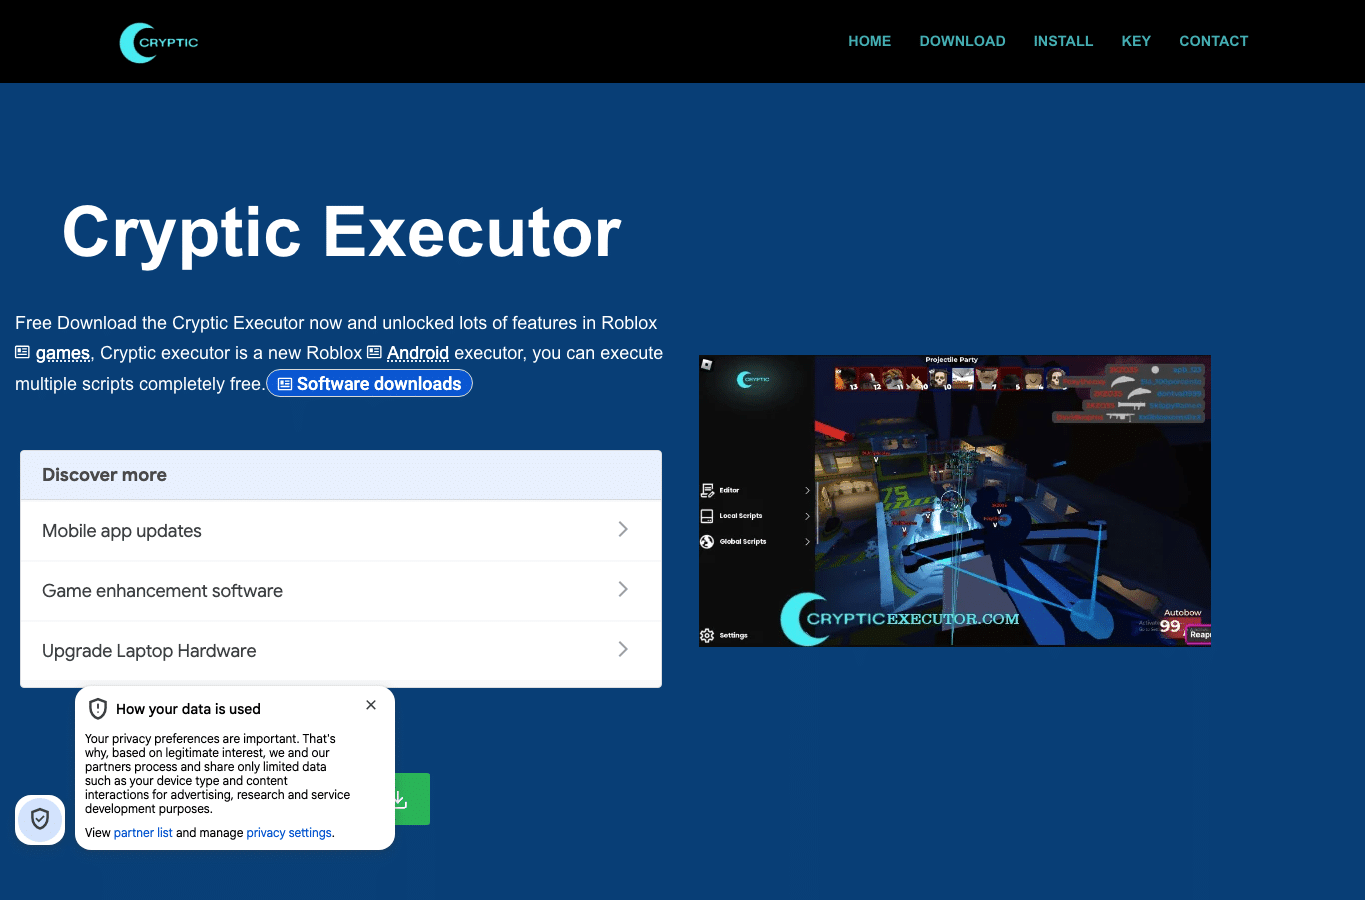Screen dimensions: 1365x900
Task: Click the Software downloads pill button
Action: (369, 383)
